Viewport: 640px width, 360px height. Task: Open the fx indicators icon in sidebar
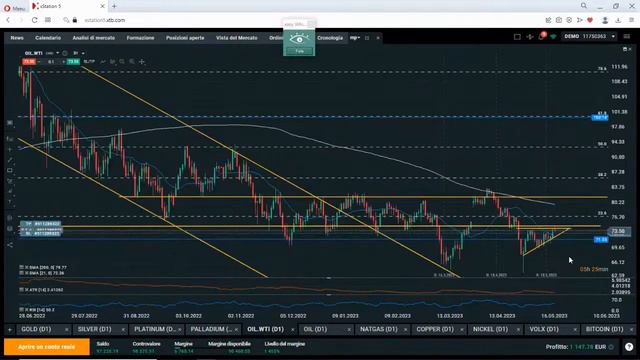tap(10, 139)
